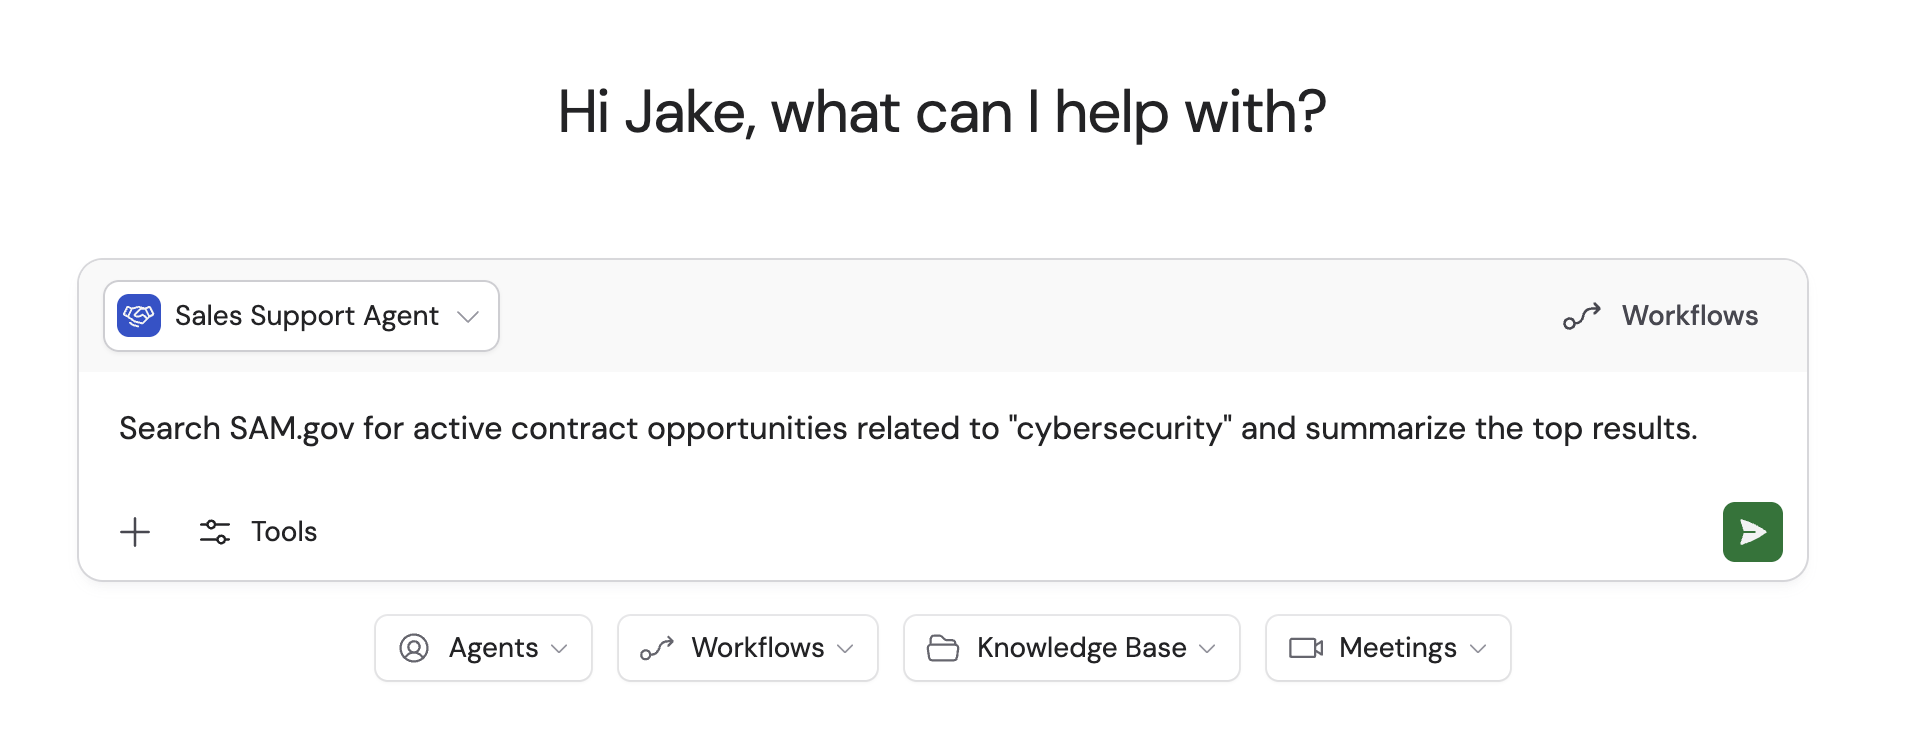Expand the Knowledge Base dropdown chevron
Viewport: 1906px width, 752px height.
click(x=1207, y=648)
